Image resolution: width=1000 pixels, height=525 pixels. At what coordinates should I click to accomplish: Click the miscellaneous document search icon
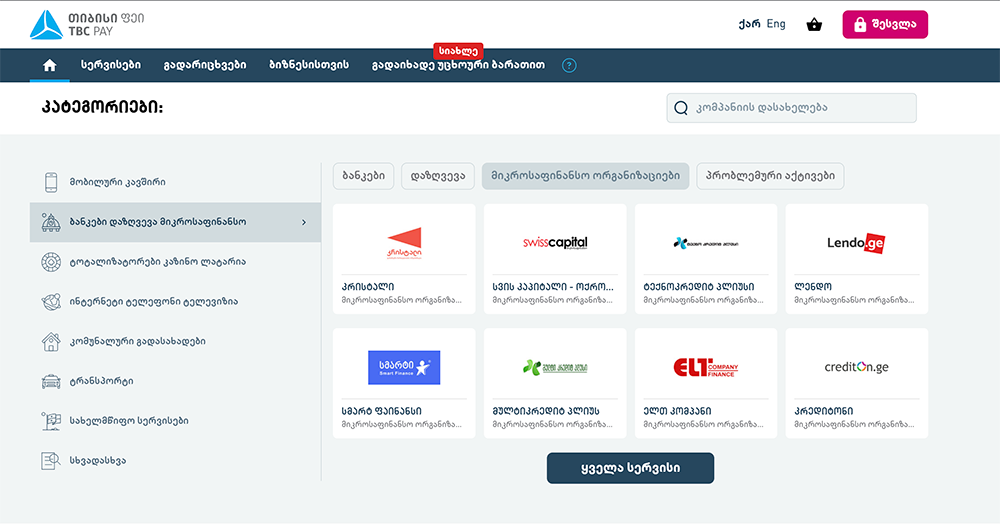click(51, 461)
